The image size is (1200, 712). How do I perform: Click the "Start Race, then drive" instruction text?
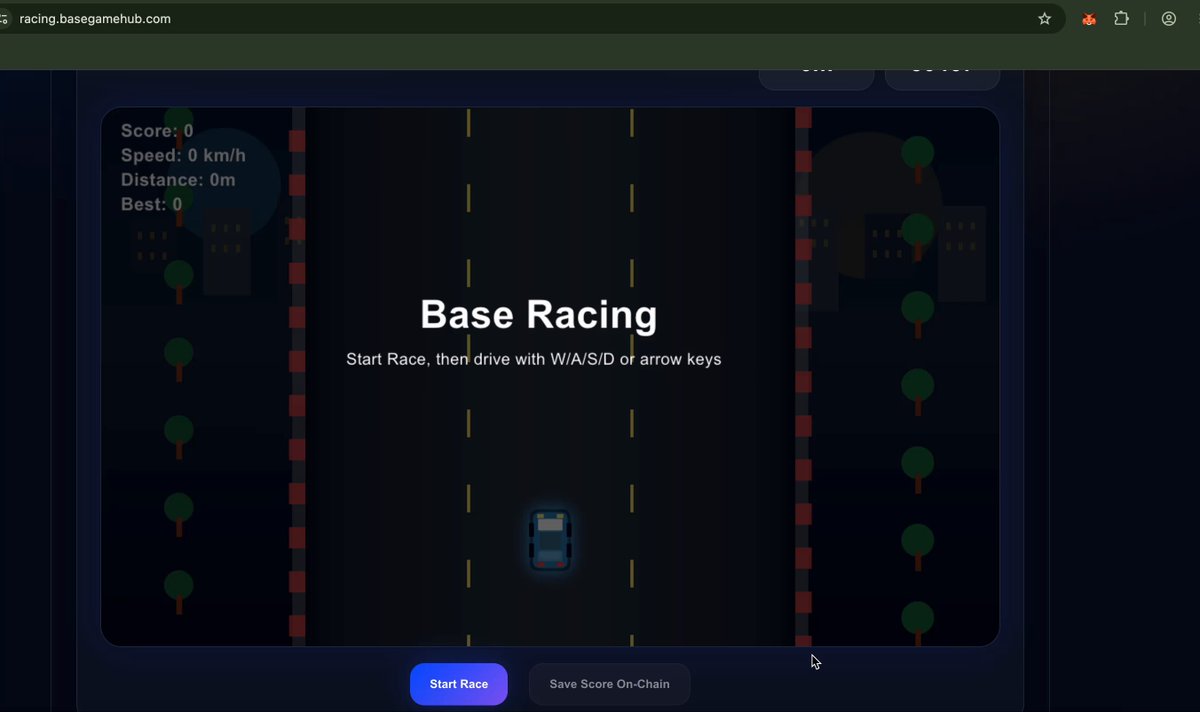coord(533,359)
